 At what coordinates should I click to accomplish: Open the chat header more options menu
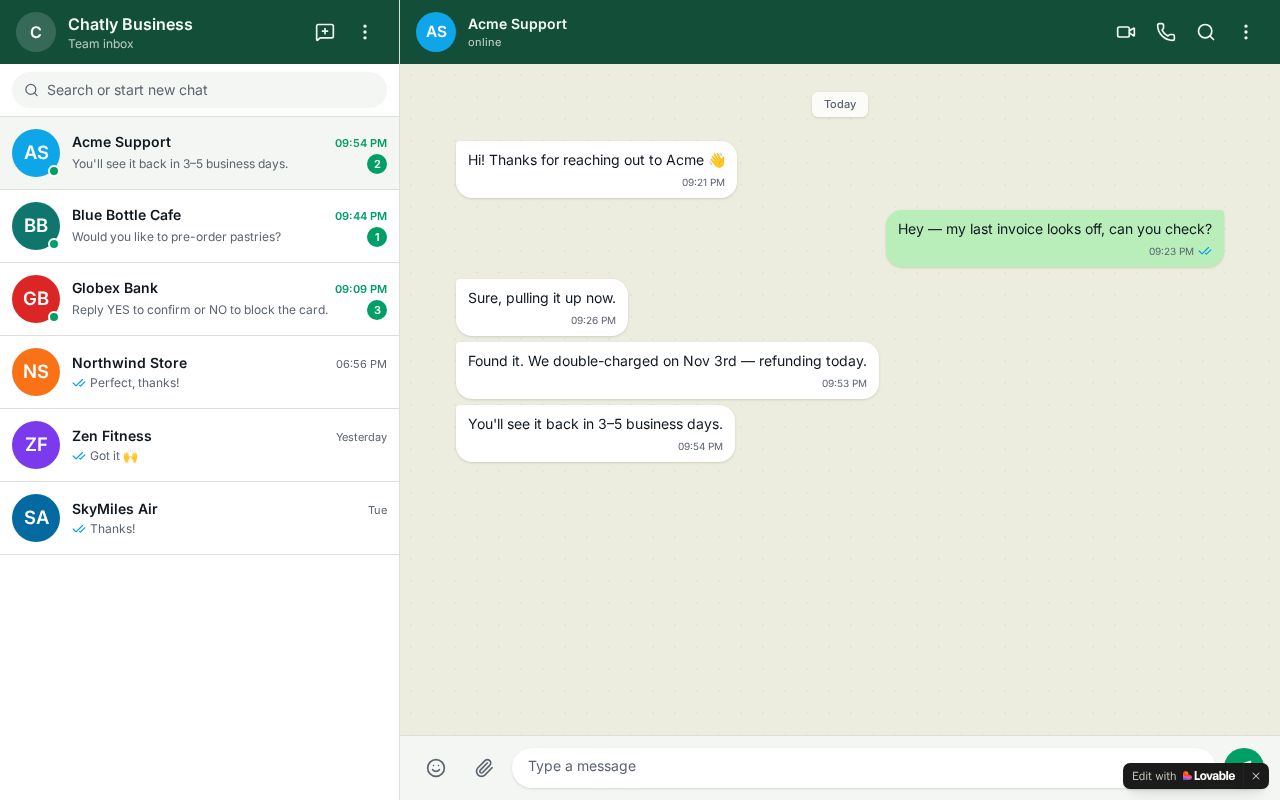[1246, 32]
